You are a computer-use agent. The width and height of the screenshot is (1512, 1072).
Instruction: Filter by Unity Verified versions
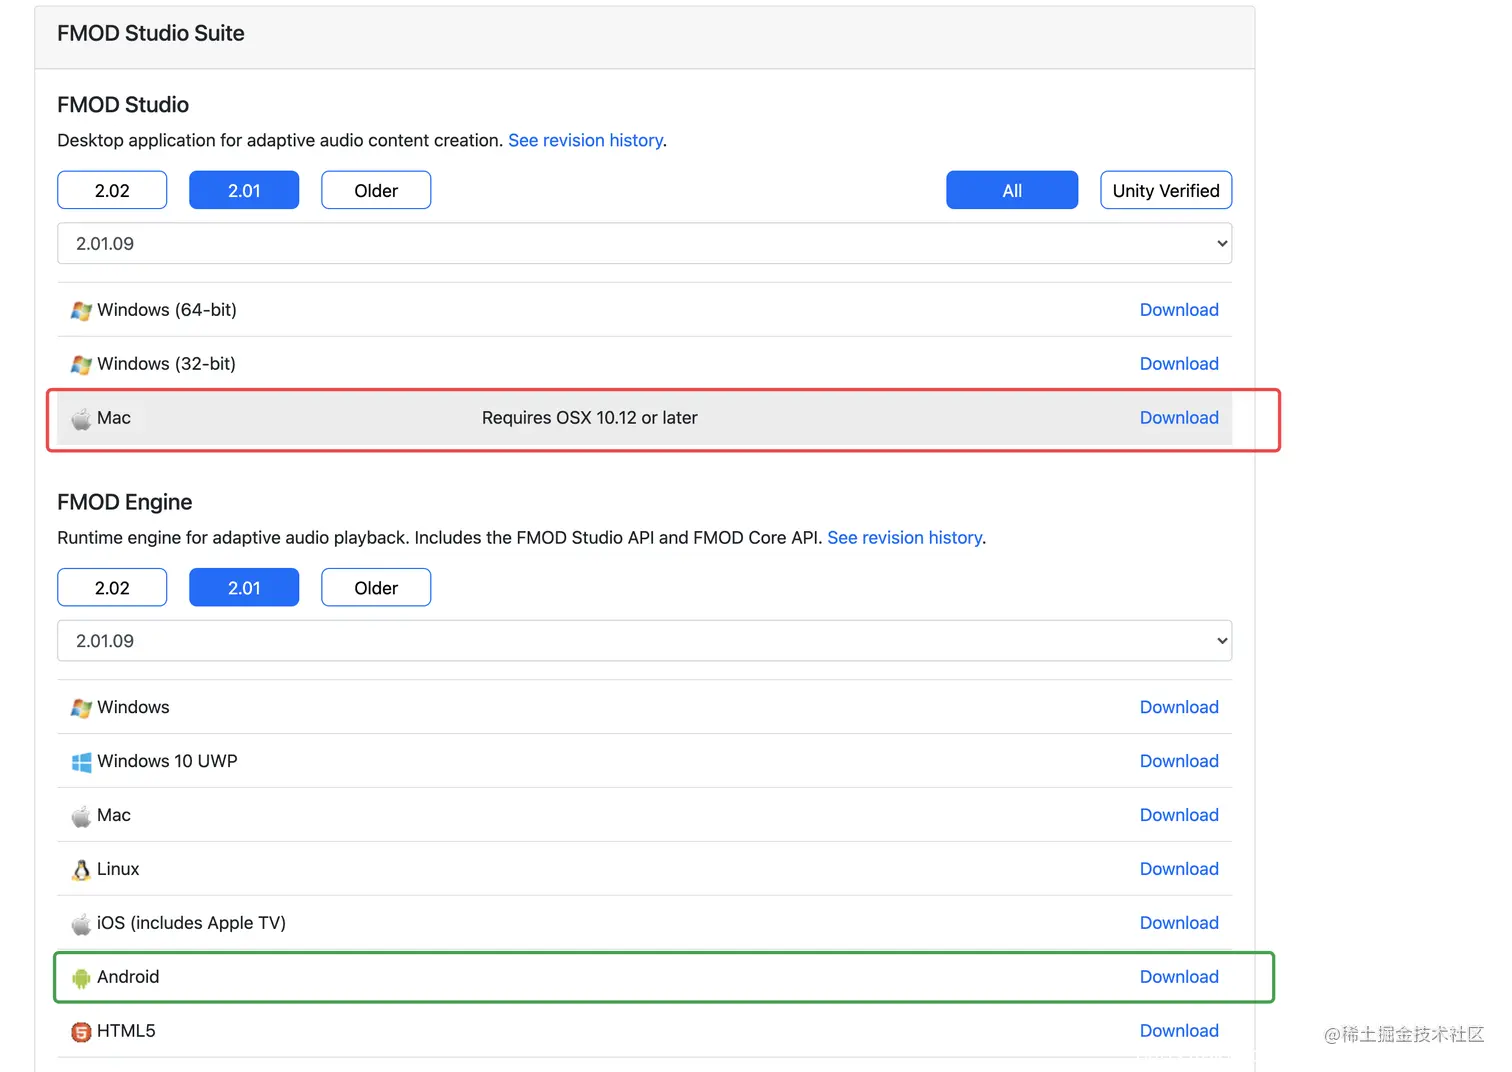pos(1166,190)
